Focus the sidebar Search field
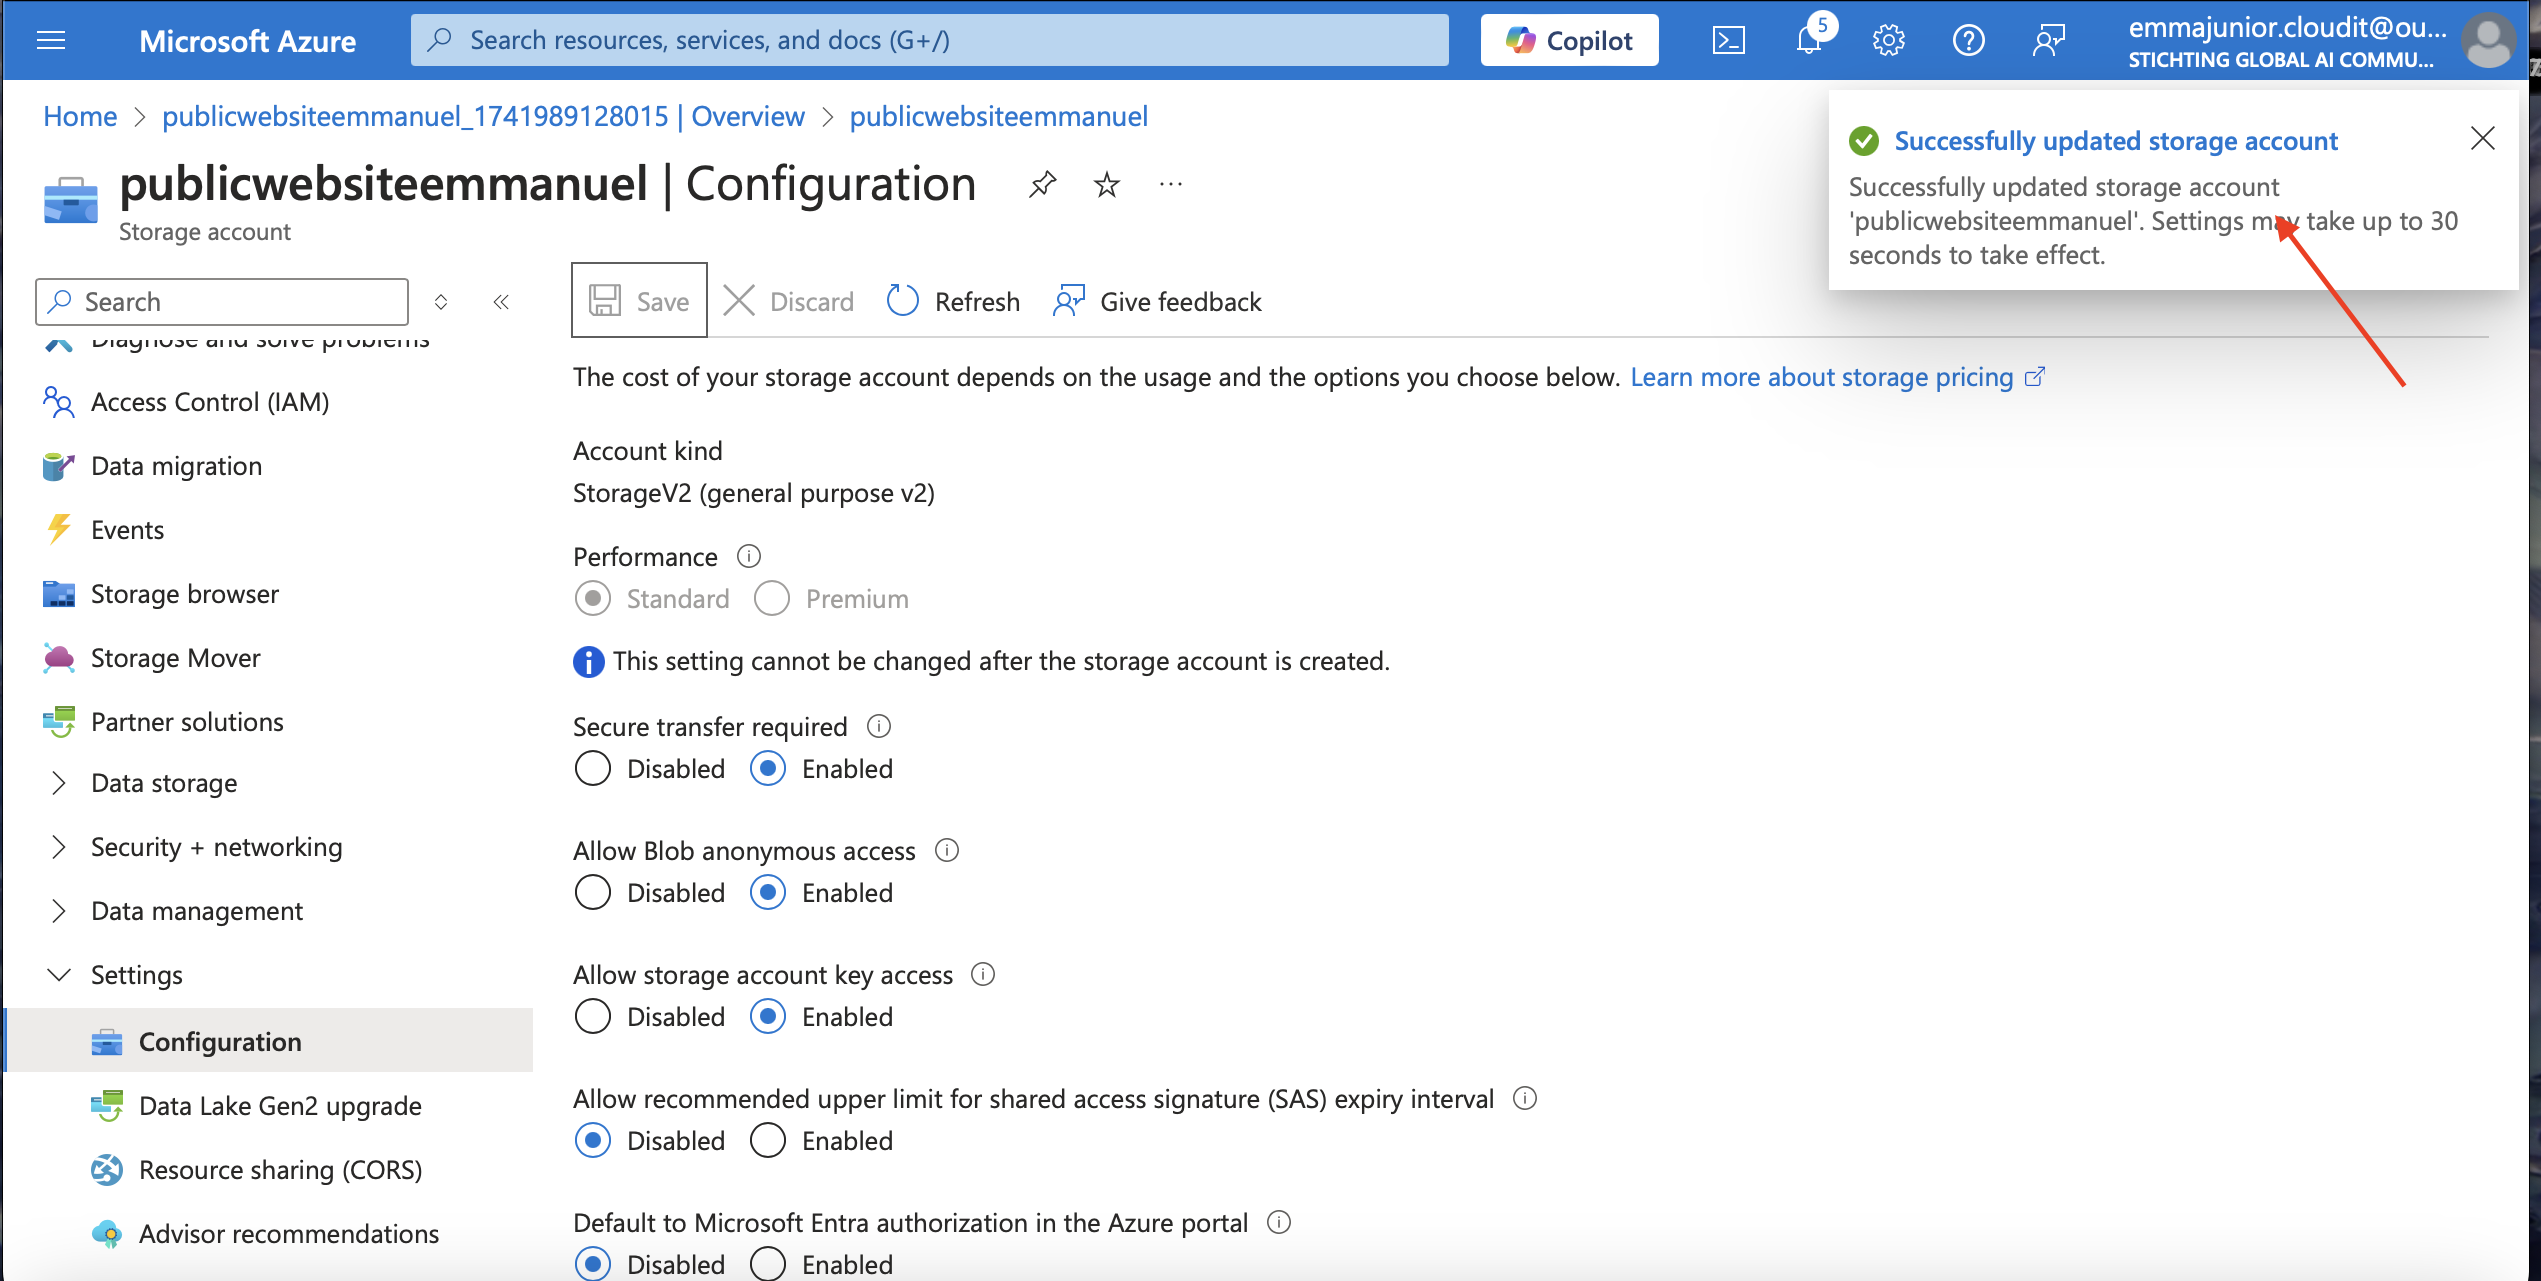This screenshot has width=2541, height=1281. click(x=222, y=302)
